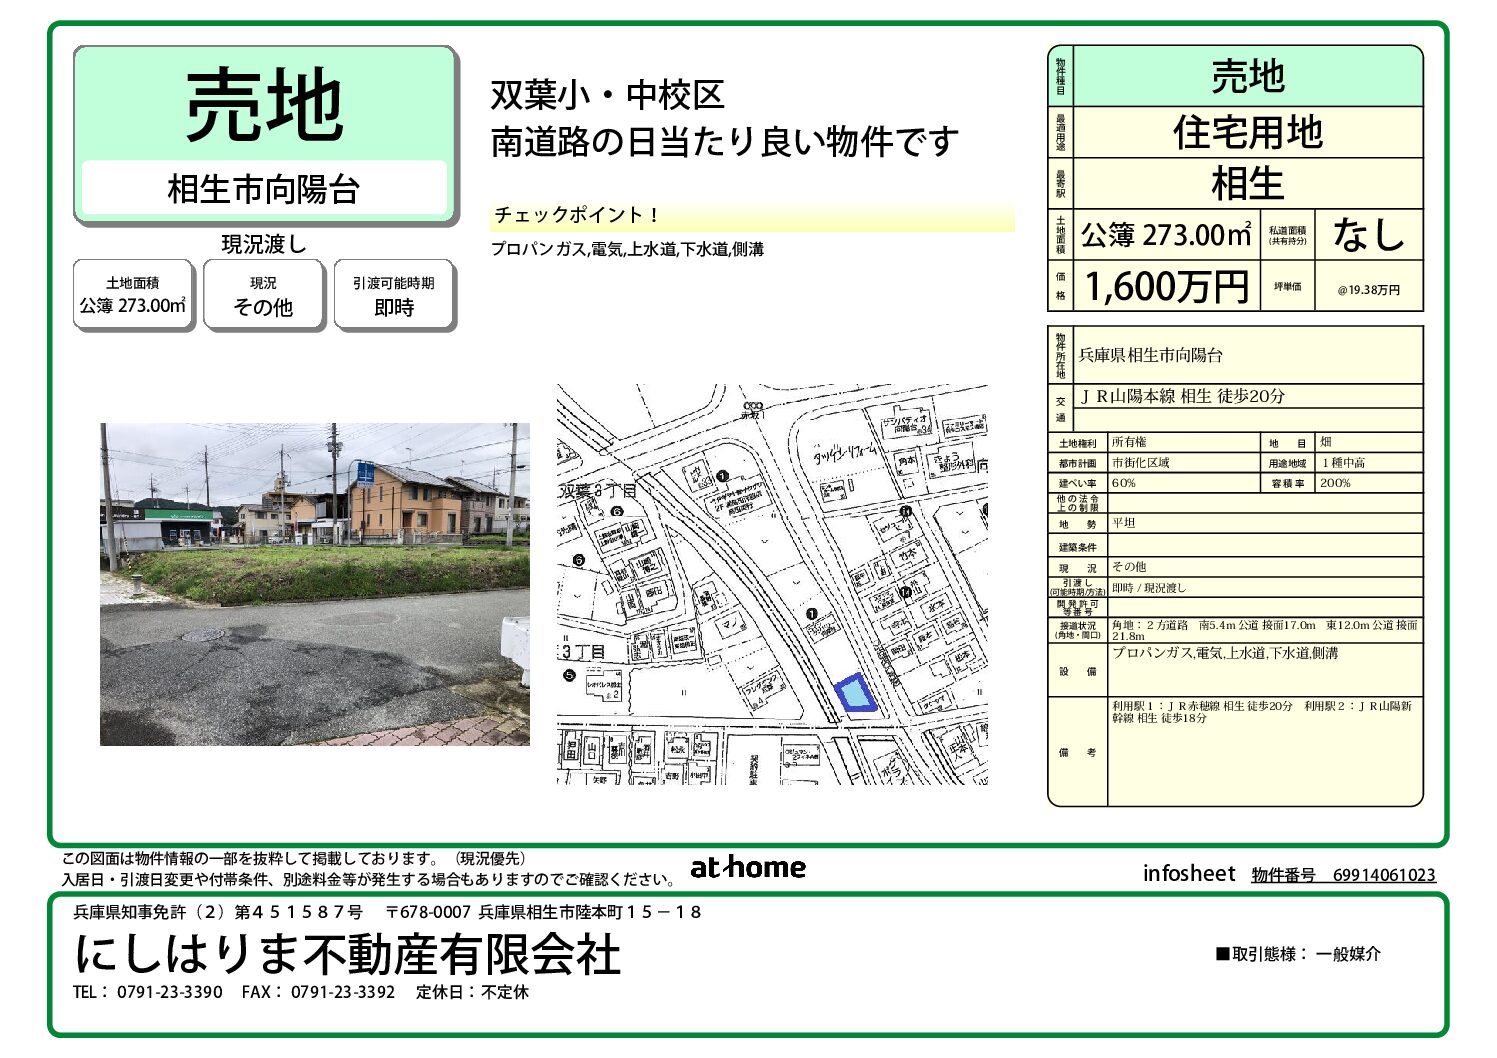
Task: Select the 1,600万円 price
Action: click(x=1167, y=287)
